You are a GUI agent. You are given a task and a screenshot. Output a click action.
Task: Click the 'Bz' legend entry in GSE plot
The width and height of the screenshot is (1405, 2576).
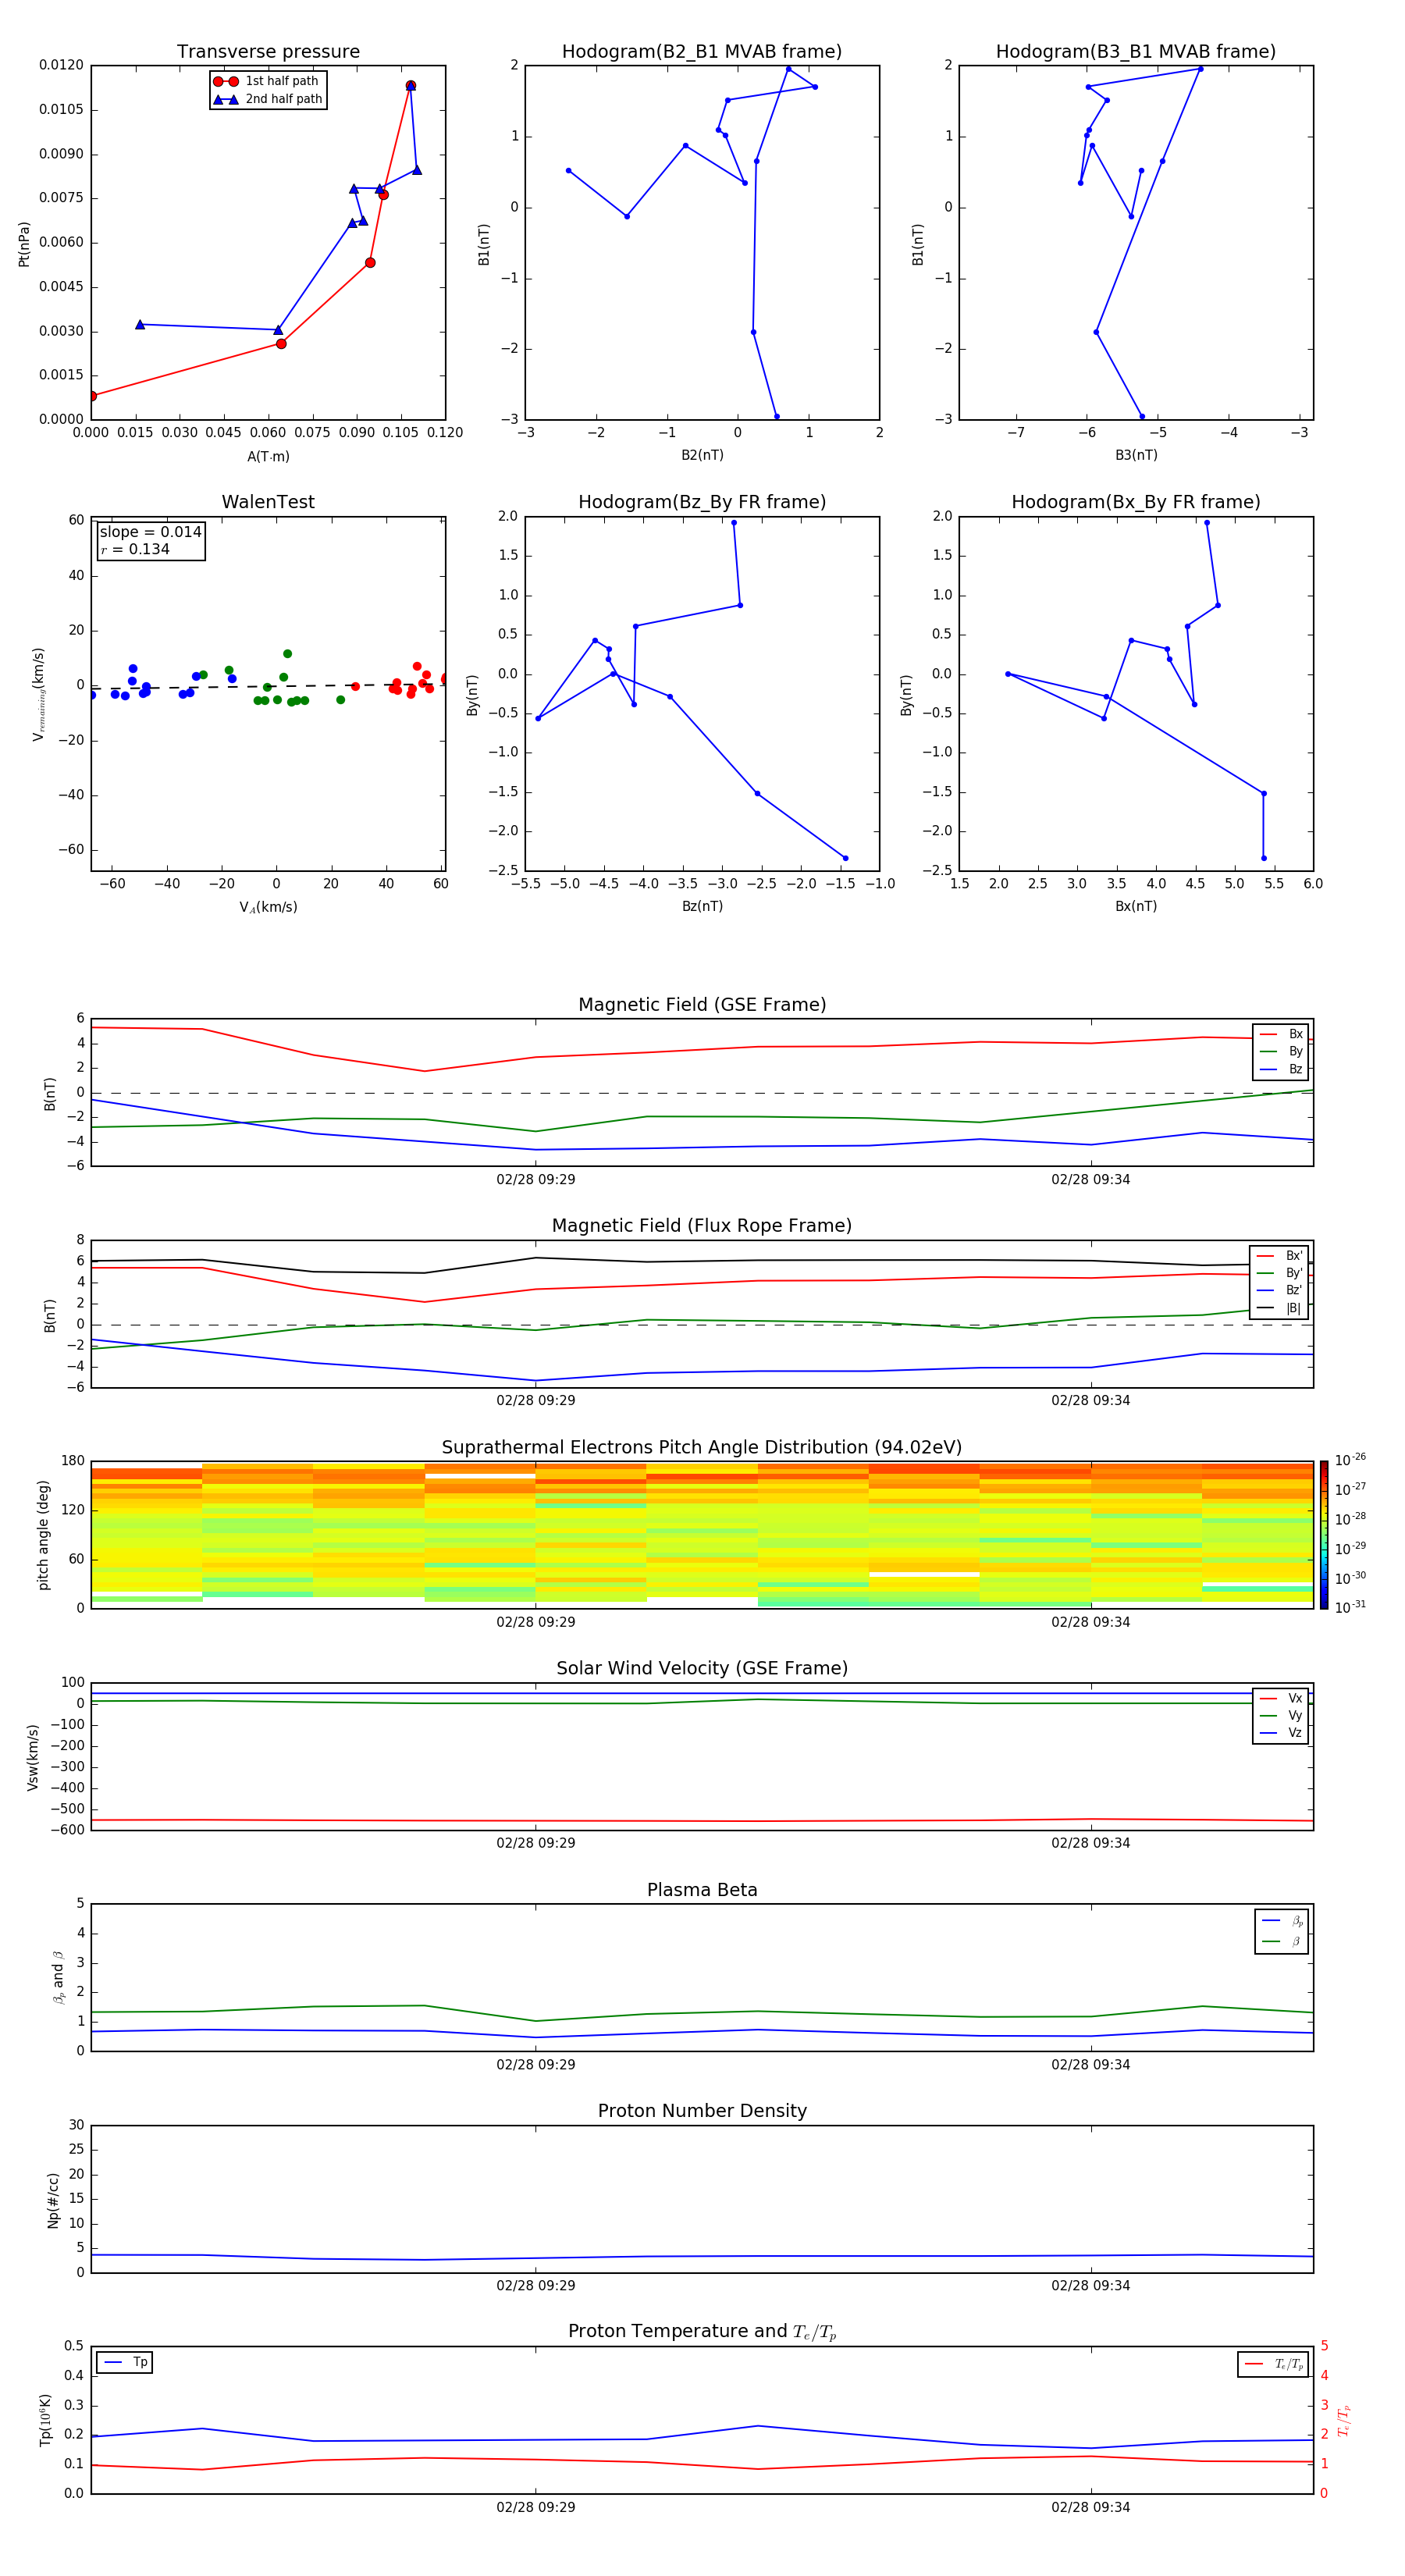tap(1281, 1069)
